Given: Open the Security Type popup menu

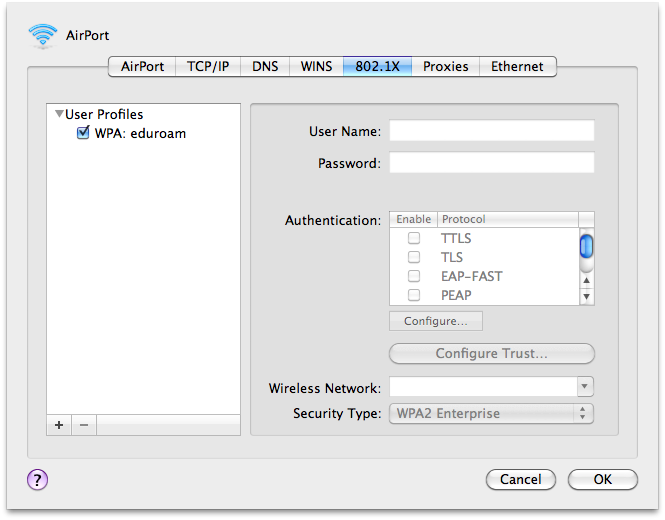Looking at the screenshot, I should tap(491, 413).
